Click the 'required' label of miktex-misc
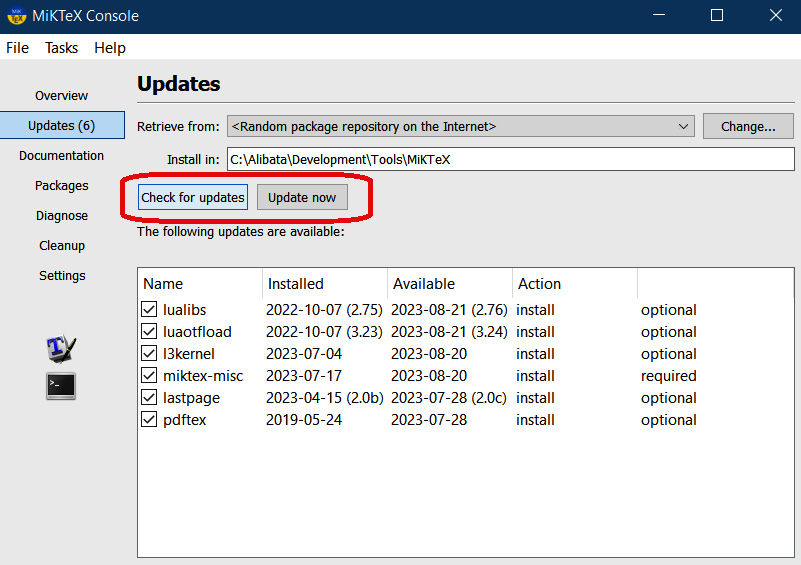Screen dimensions: 801x565 pyautogui.click(x=669, y=375)
